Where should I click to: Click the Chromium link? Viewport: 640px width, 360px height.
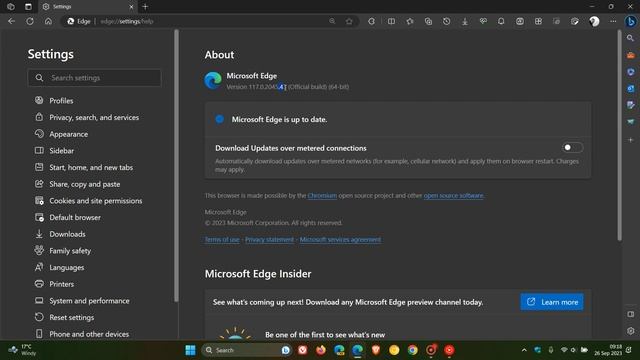click(322, 196)
